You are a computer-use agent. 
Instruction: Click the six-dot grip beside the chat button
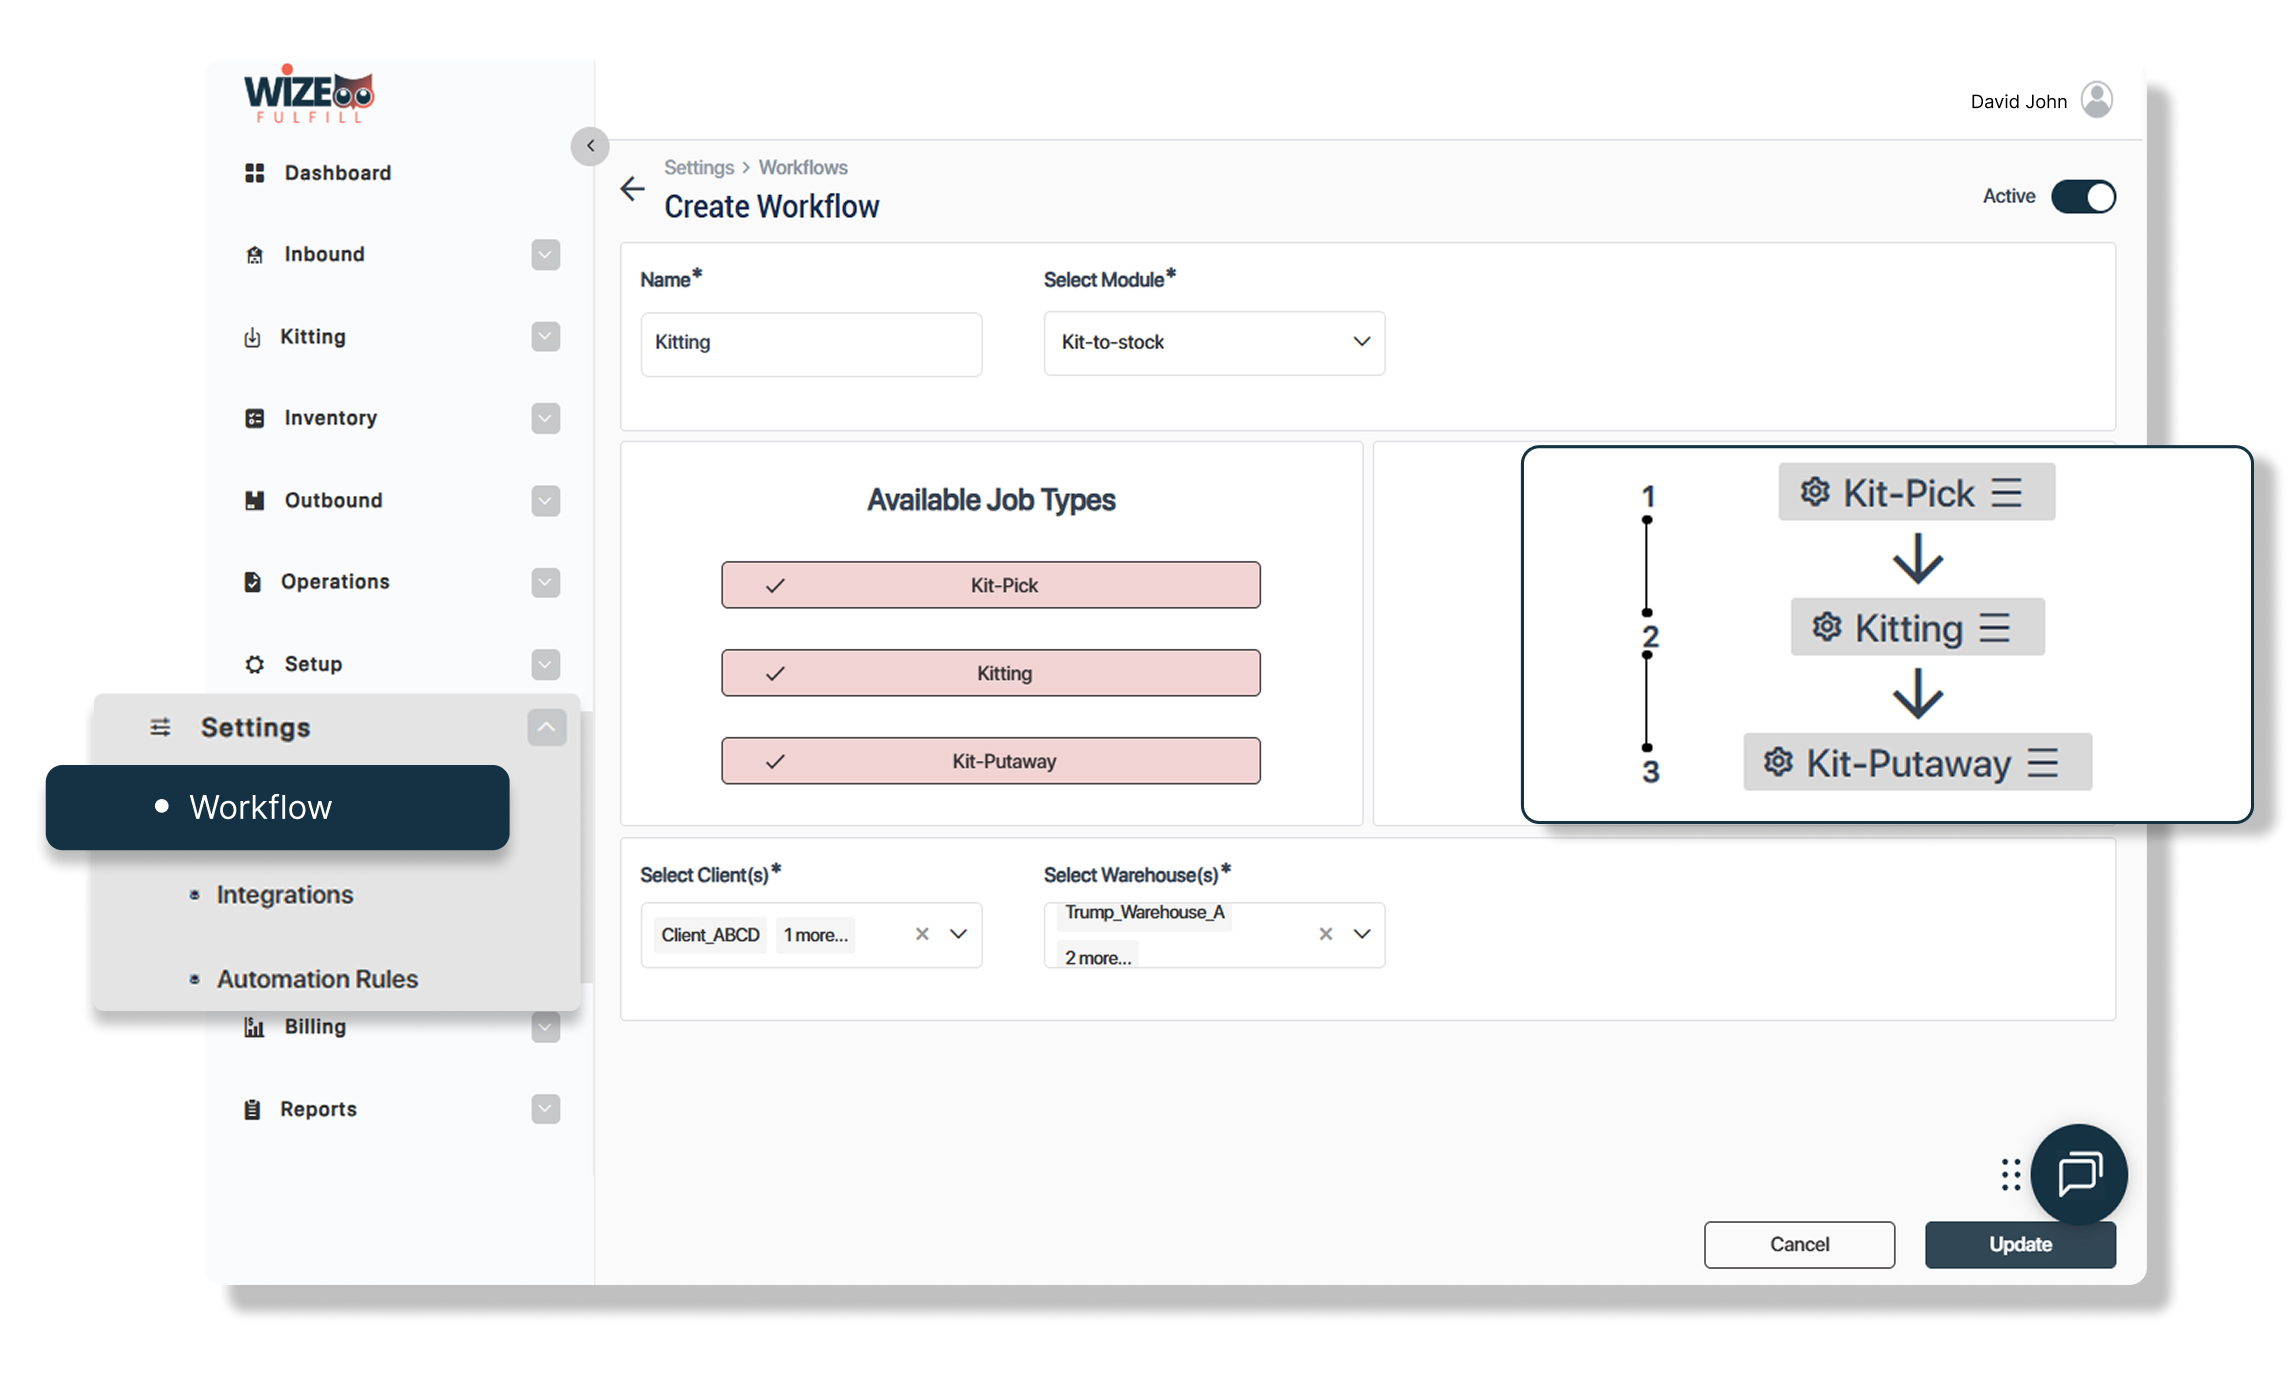2010,1174
